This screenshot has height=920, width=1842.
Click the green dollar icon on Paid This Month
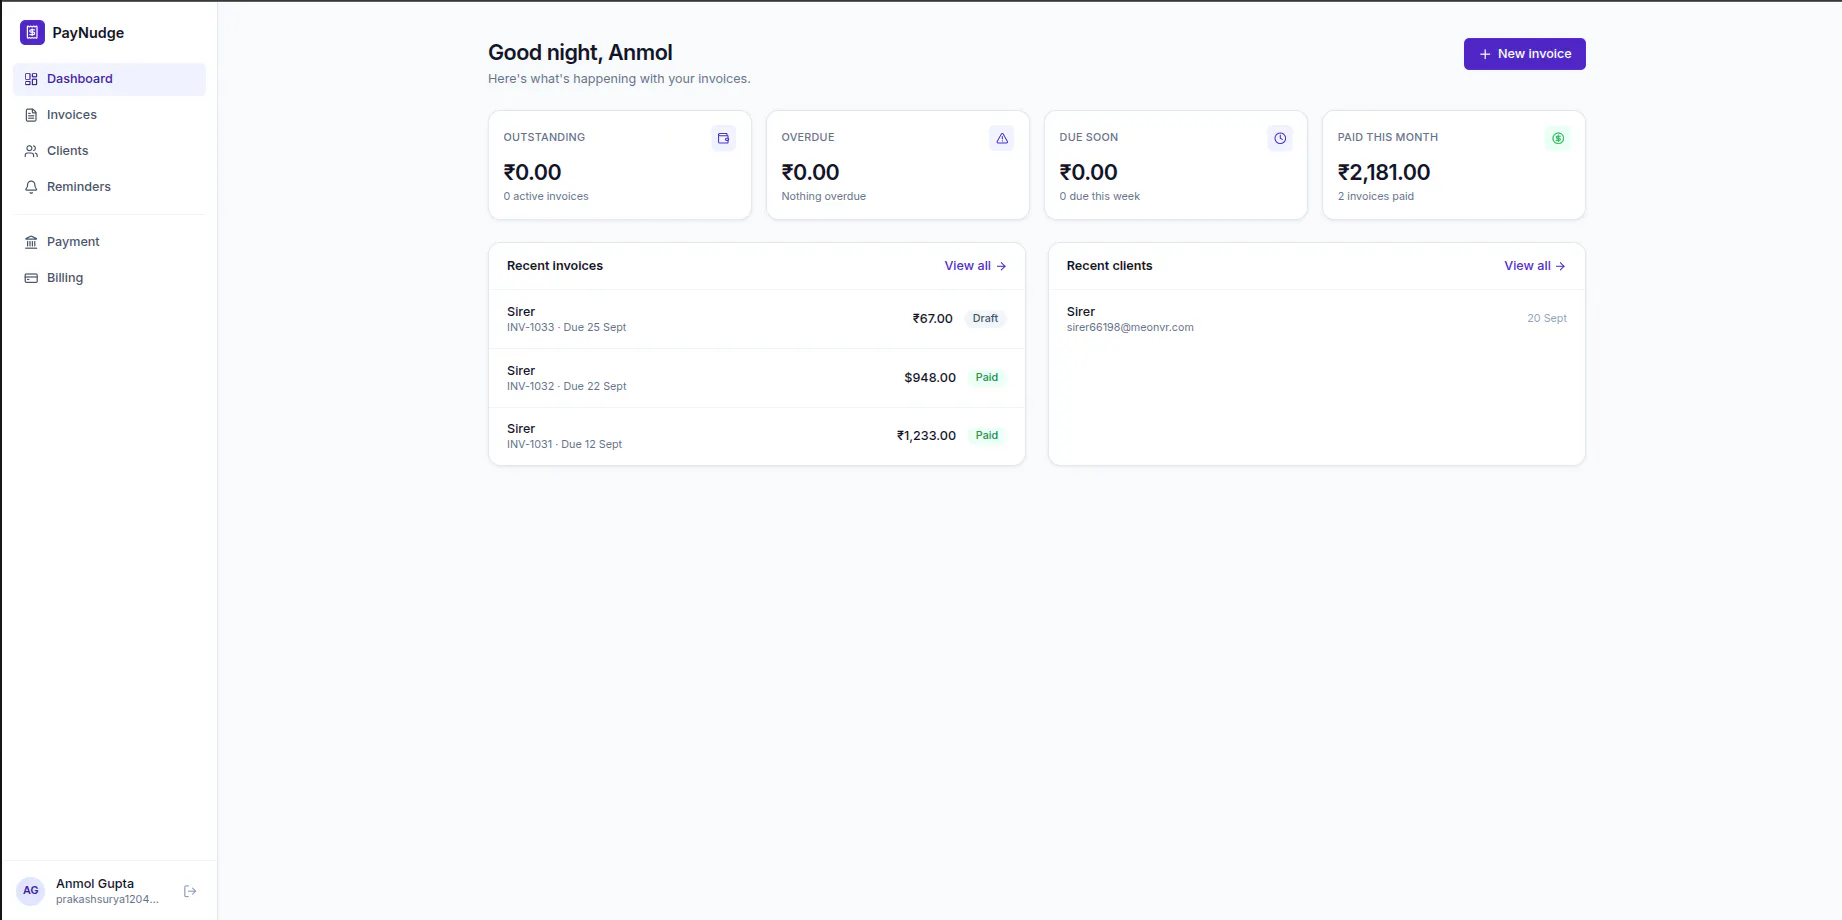pyautogui.click(x=1557, y=138)
